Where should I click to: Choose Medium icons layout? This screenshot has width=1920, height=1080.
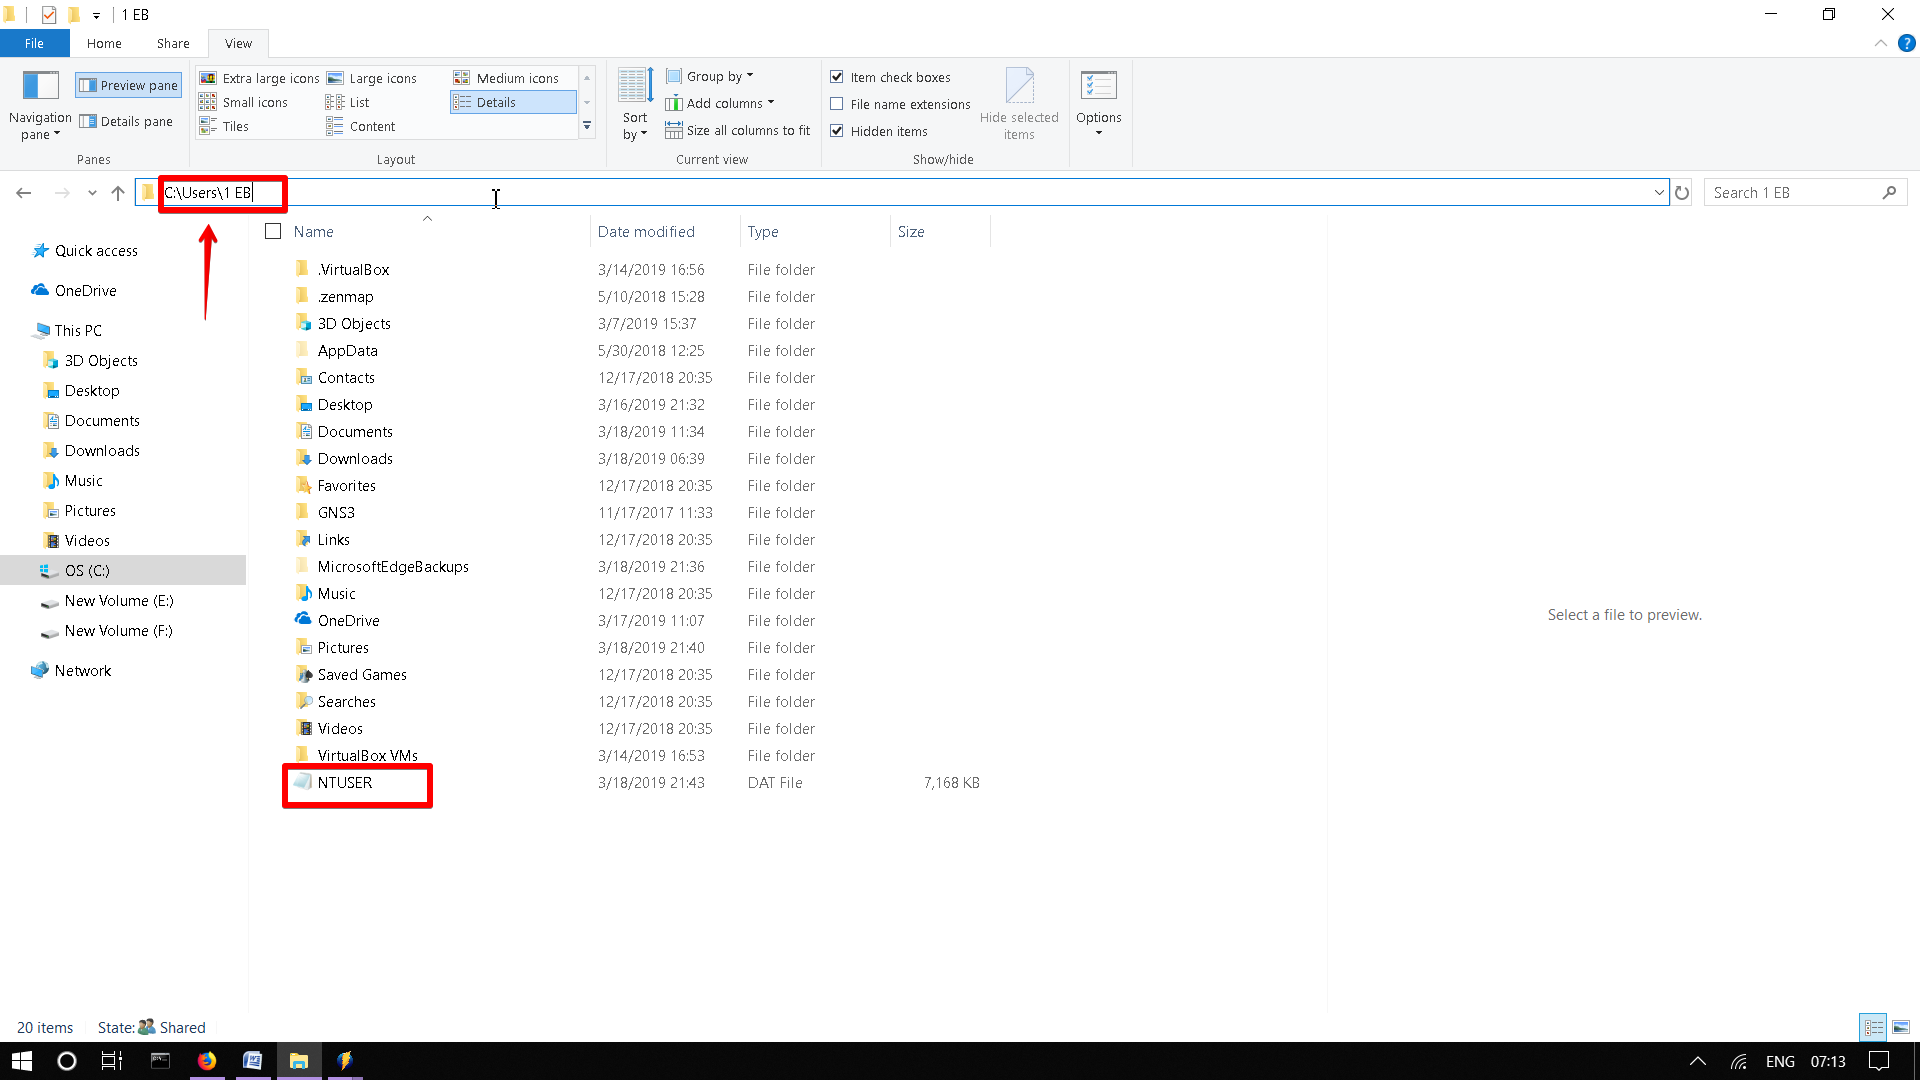(x=507, y=78)
